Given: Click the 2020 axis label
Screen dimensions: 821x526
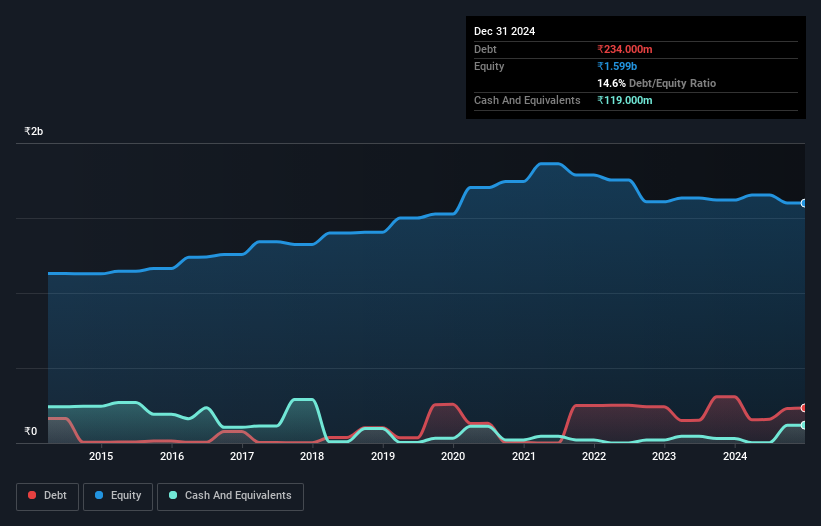Looking at the screenshot, I should coord(453,456).
